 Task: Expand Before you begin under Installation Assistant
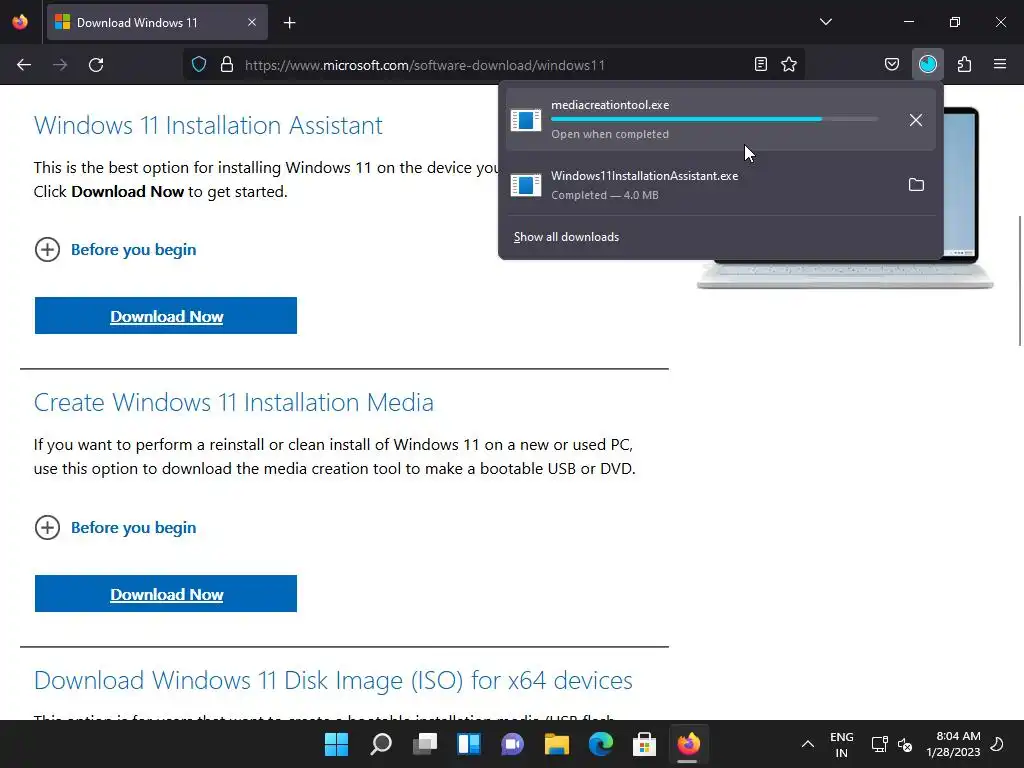116,249
